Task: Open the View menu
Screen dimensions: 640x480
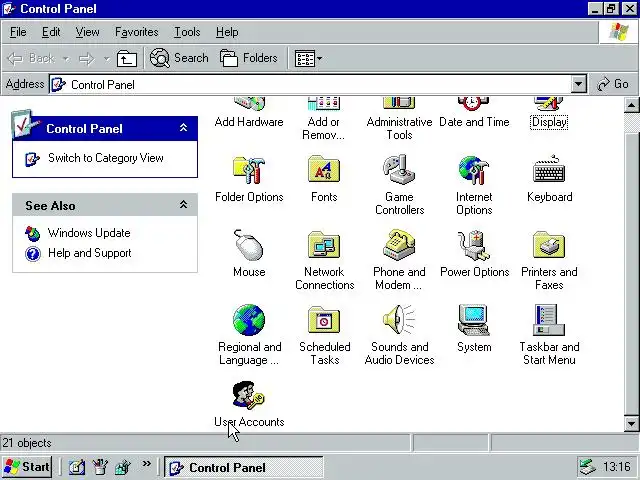Action: coord(87,32)
